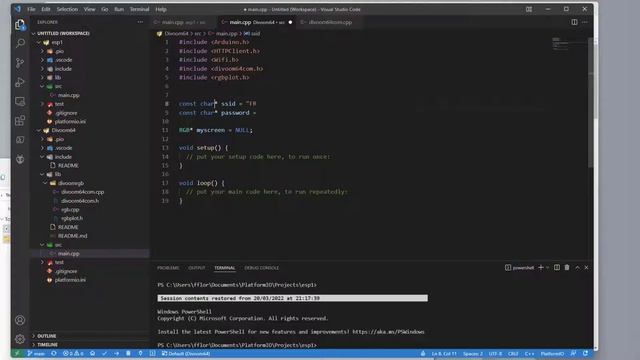Viewport: 640px width, 360px height.
Task: Click the code minimap
Action: point(569,44)
